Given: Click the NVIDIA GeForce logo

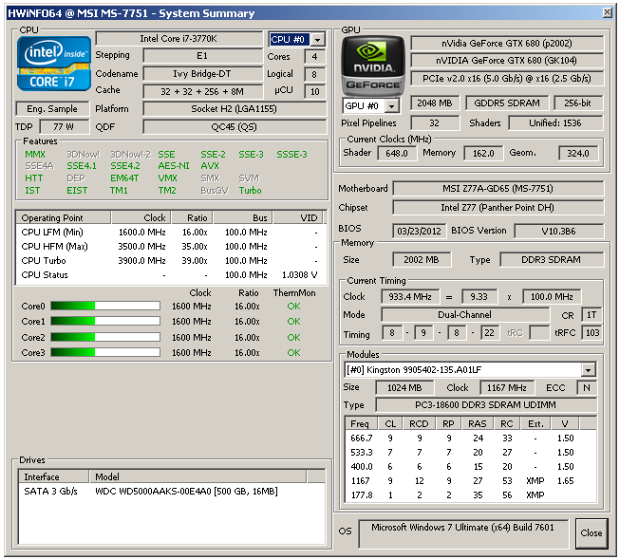Looking at the screenshot, I should (373, 65).
